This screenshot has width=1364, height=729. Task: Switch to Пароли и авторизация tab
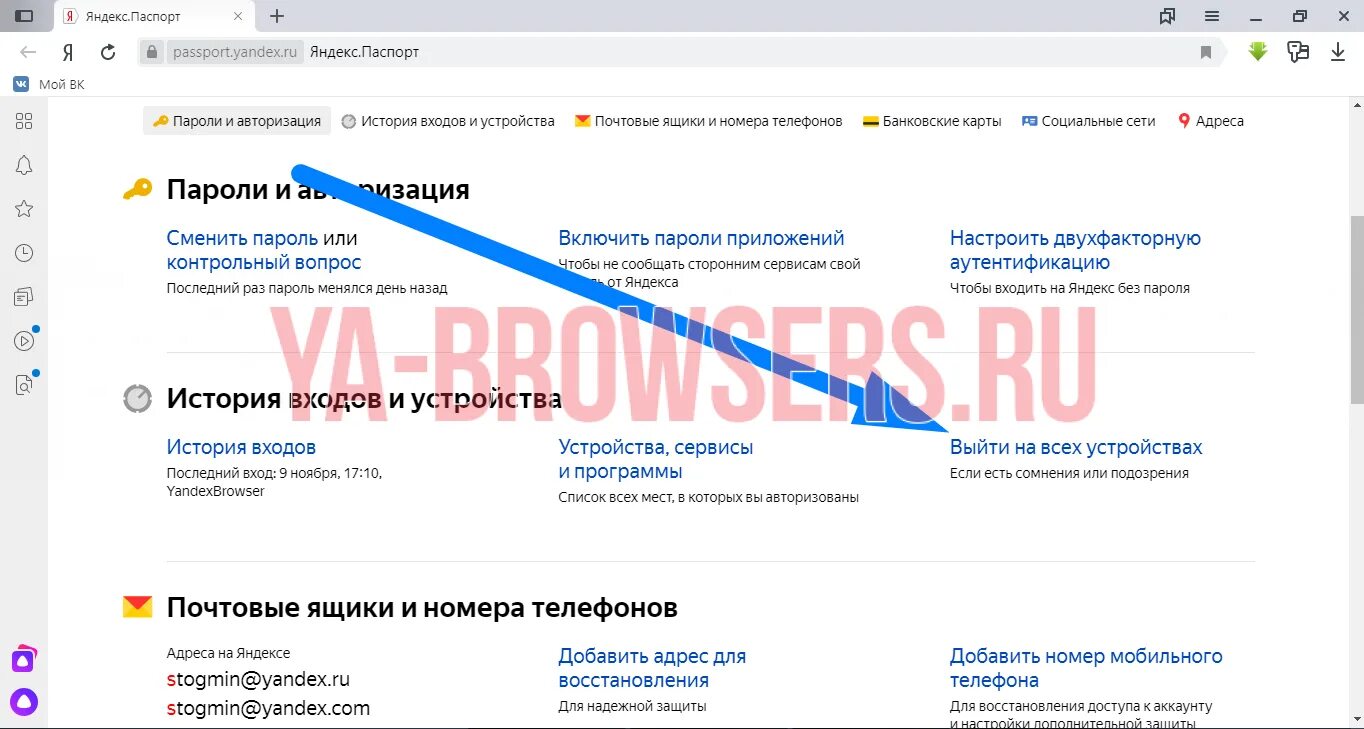click(x=236, y=121)
